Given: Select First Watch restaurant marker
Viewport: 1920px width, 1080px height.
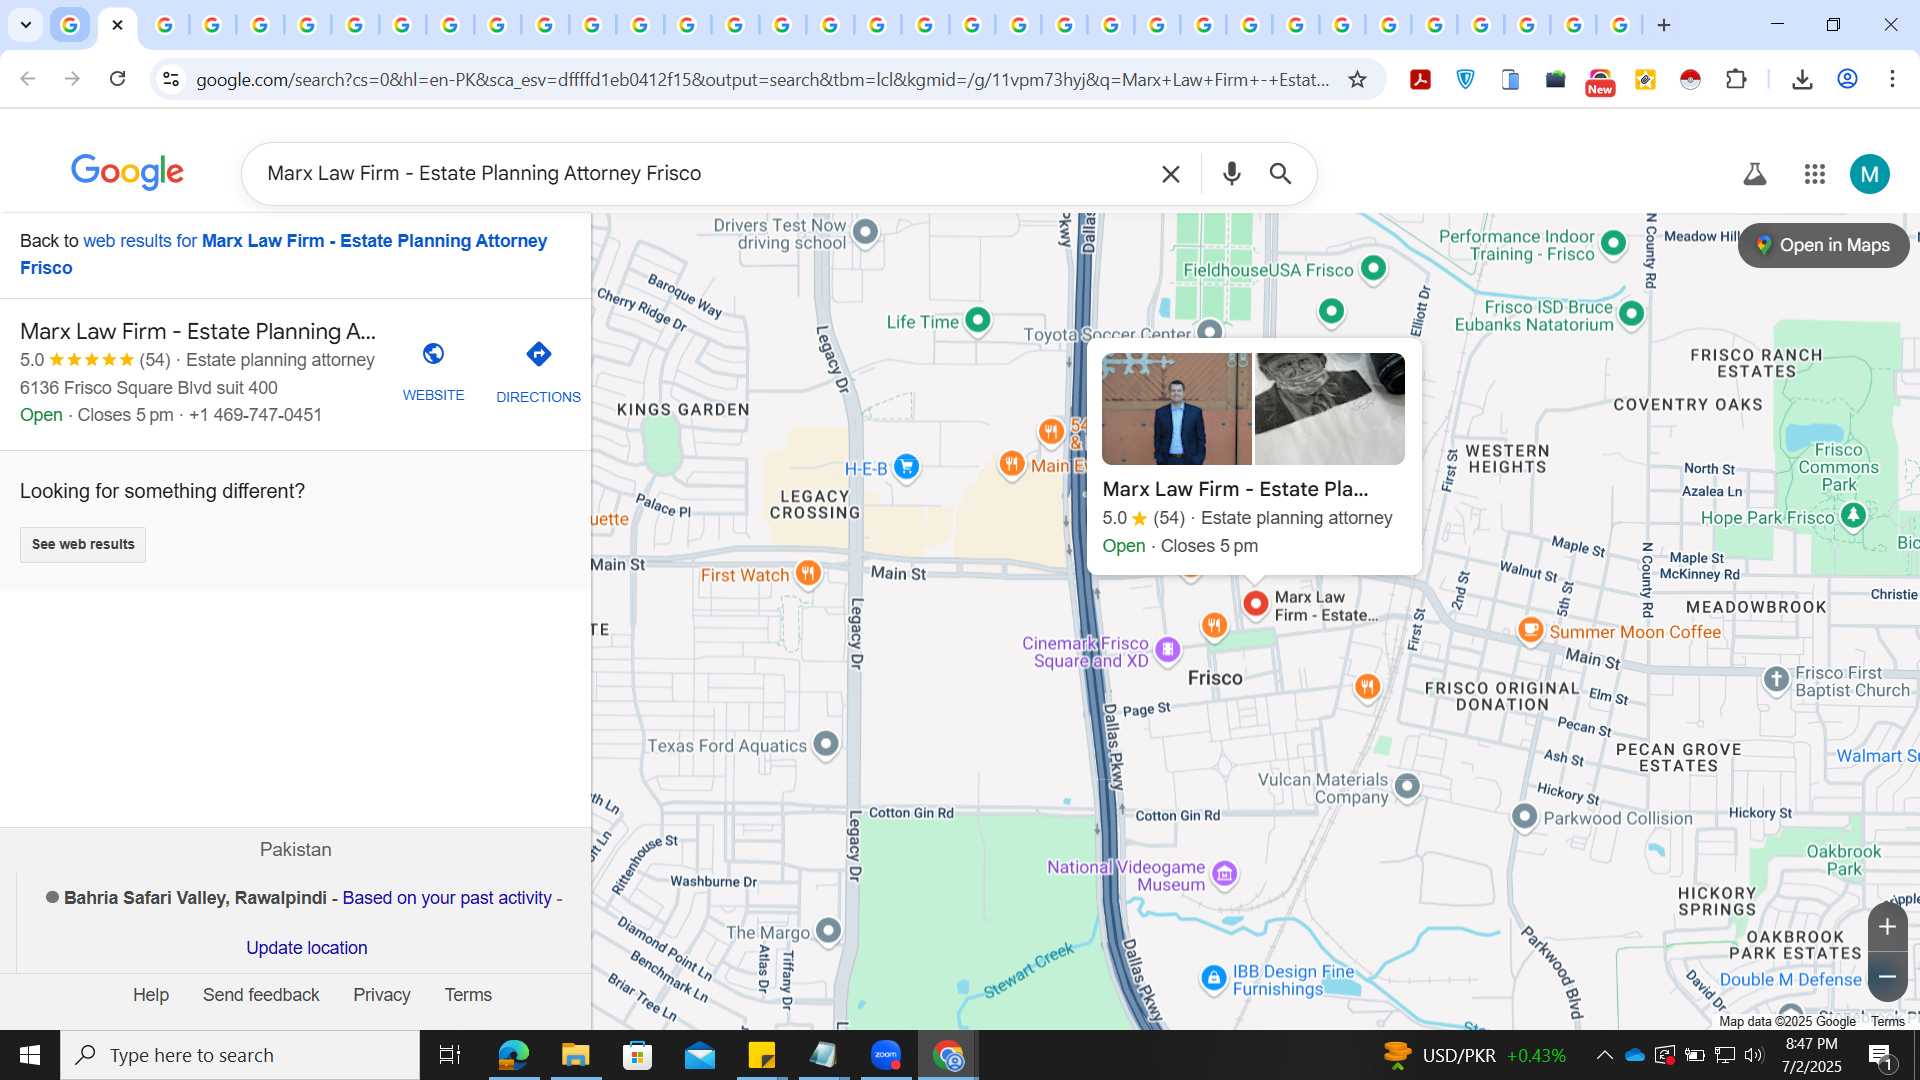Looking at the screenshot, I should (808, 574).
